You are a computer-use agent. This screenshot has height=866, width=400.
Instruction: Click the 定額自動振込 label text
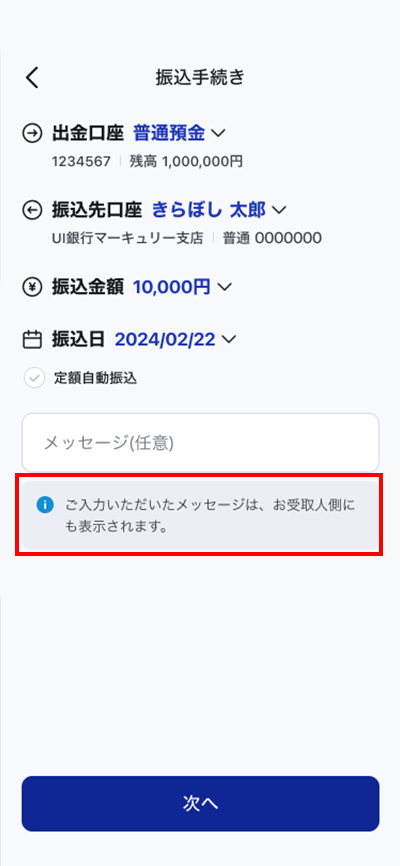(96, 378)
